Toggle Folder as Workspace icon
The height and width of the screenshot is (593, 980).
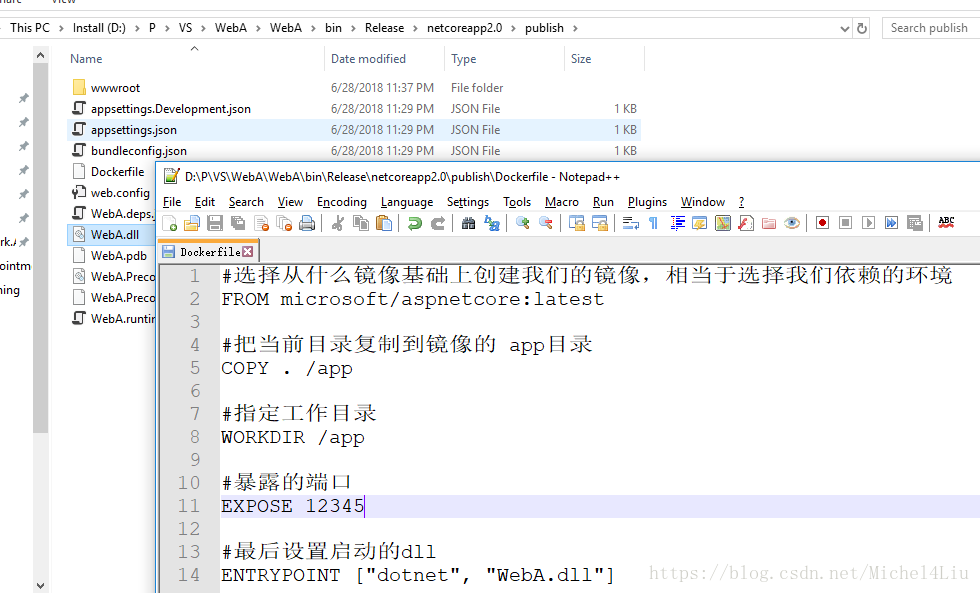(769, 223)
